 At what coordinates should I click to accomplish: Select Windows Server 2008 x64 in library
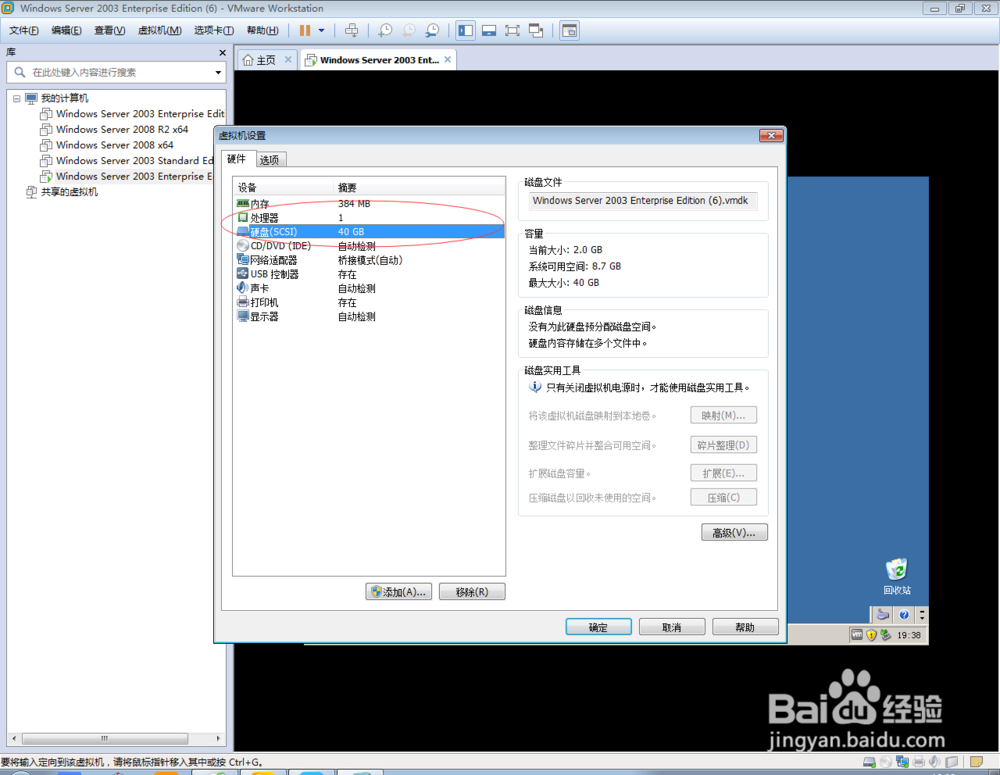[114, 145]
